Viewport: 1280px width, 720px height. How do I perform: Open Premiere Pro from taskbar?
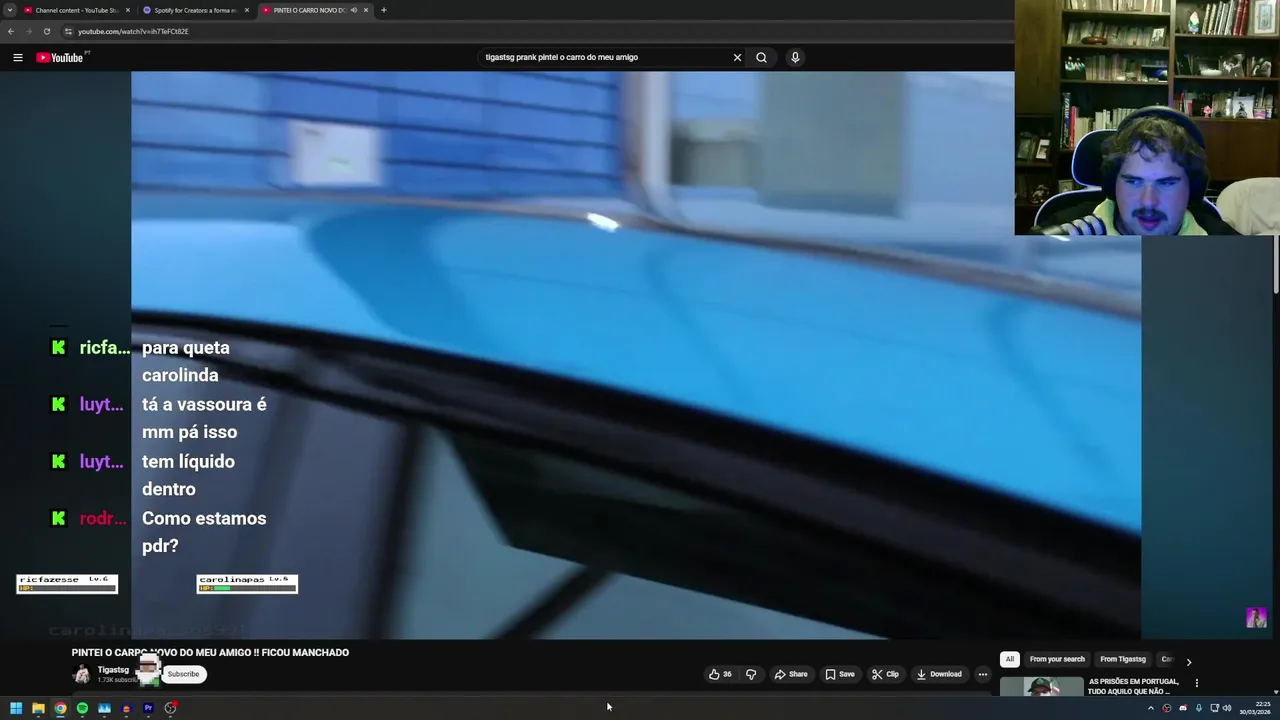coord(148,708)
